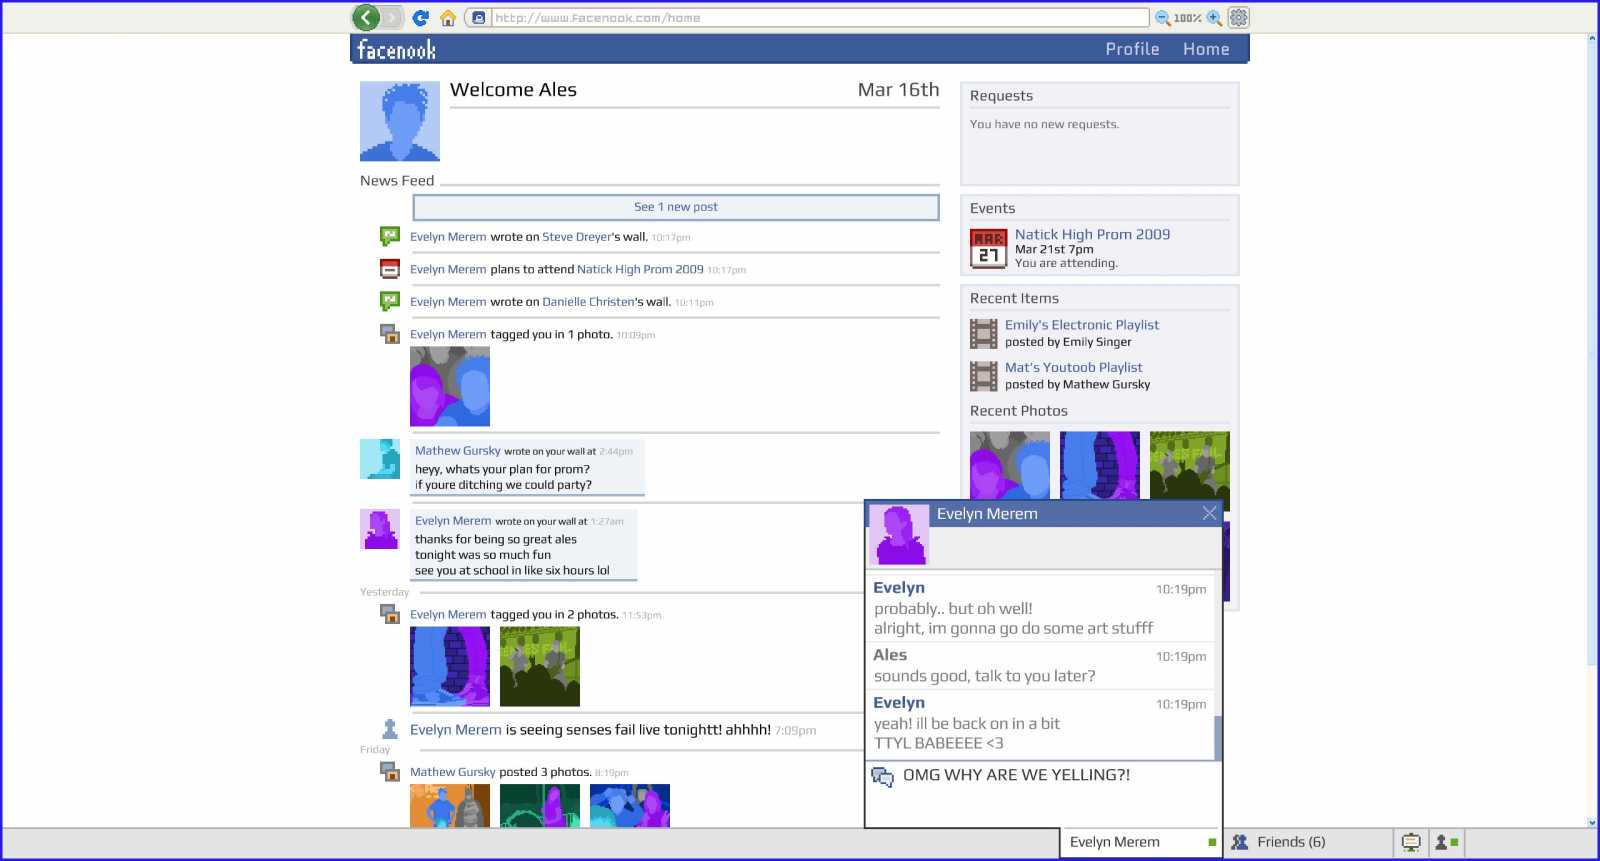Click the browser back arrow button

point(366,17)
